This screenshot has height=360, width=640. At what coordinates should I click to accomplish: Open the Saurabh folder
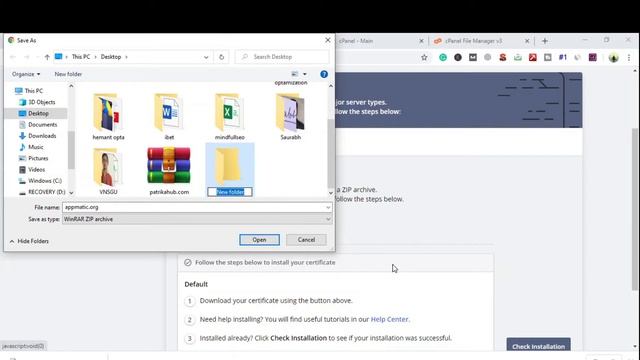pyautogui.click(x=290, y=117)
